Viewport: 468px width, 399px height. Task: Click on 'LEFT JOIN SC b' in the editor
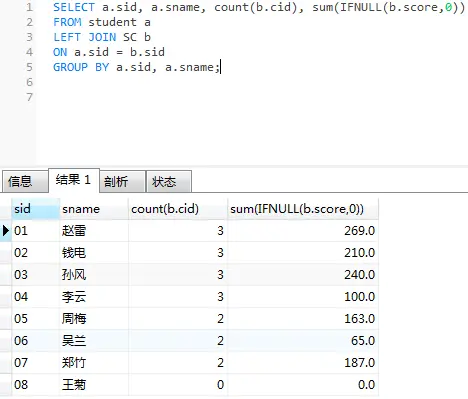click(102, 37)
